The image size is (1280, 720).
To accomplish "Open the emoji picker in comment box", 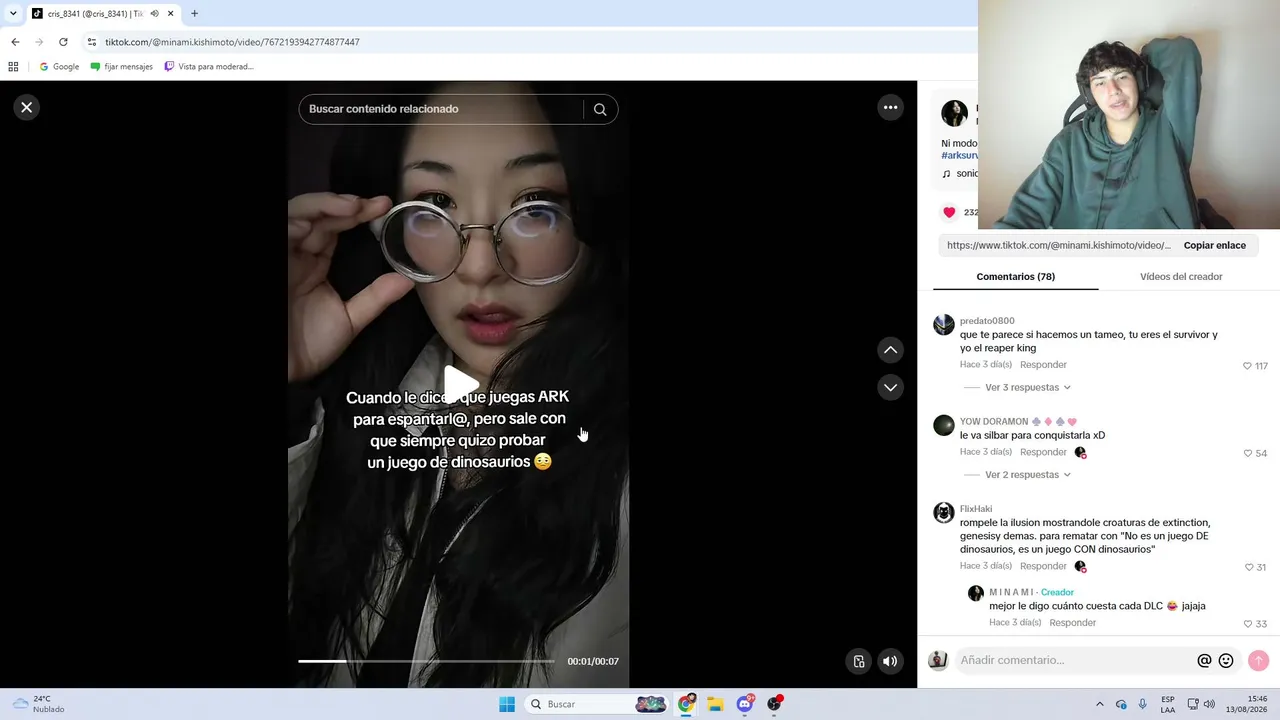I will [x=1226, y=661].
